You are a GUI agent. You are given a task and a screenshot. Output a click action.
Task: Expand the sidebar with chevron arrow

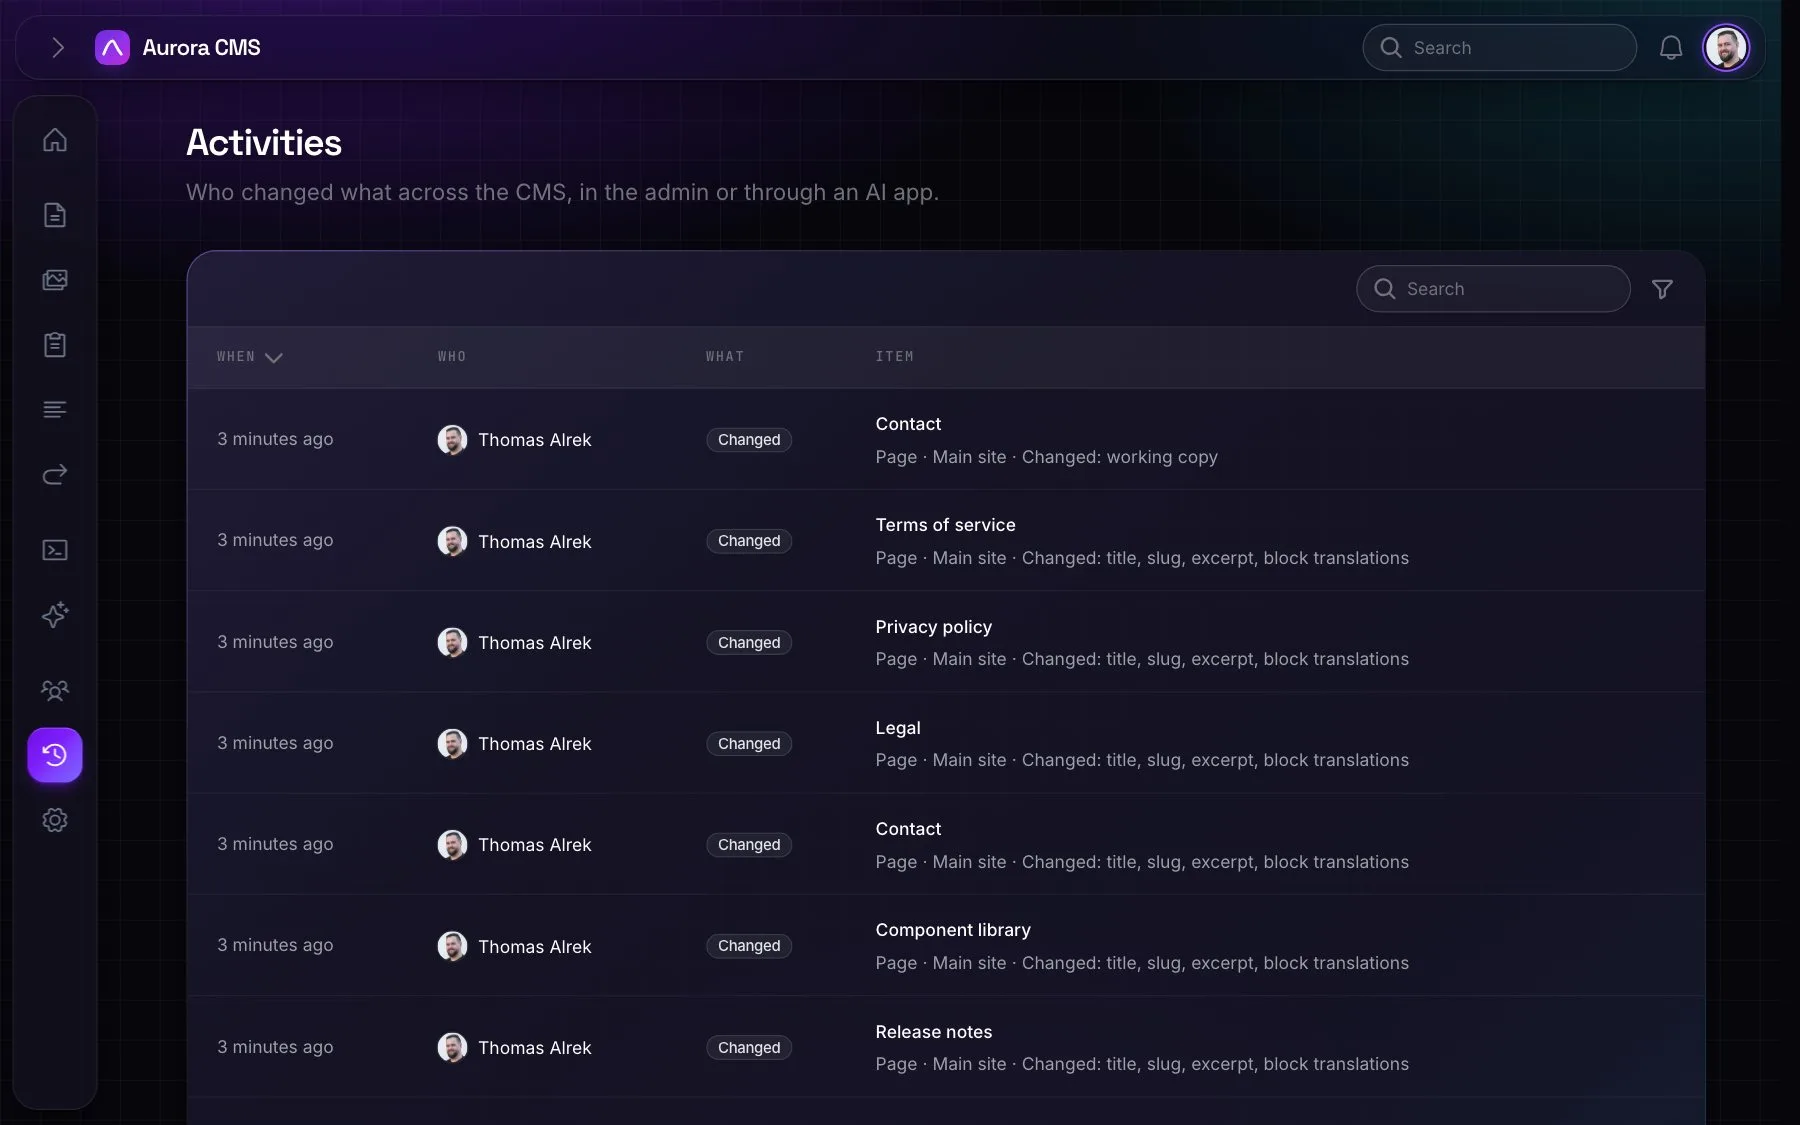(x=58, y=48)
